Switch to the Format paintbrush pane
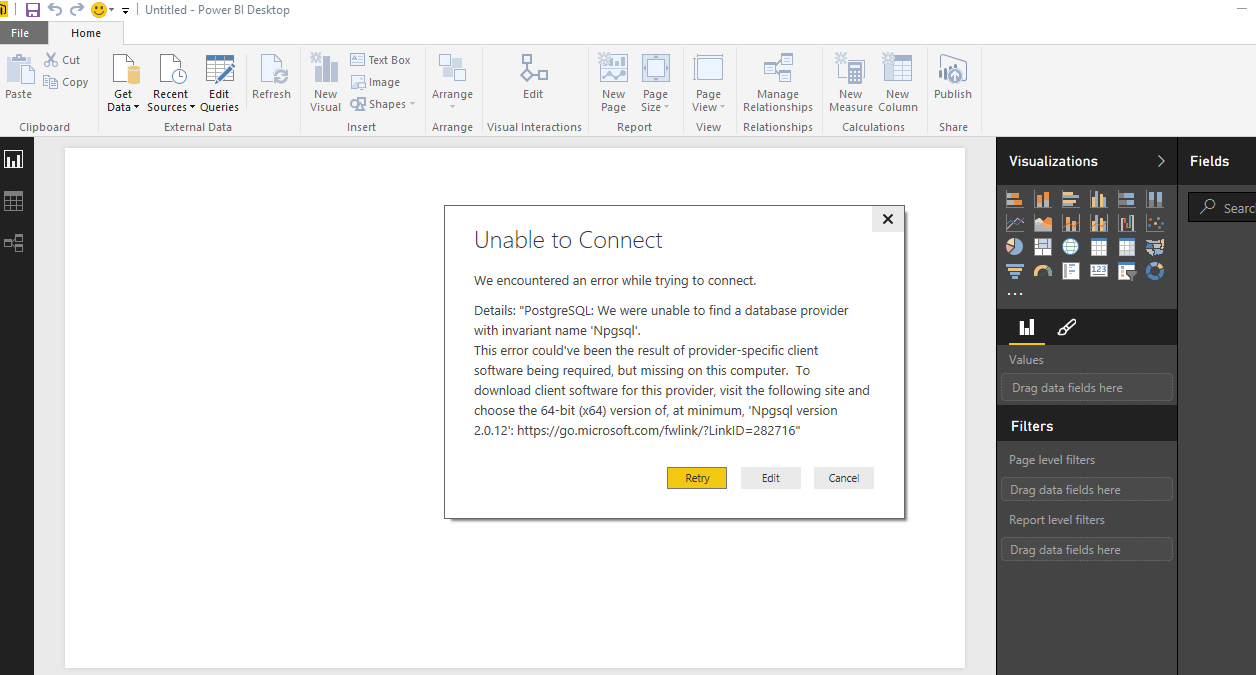The height and width of the screenshot is (675, 1256). pyautogui.click(x=1066, y=327)
